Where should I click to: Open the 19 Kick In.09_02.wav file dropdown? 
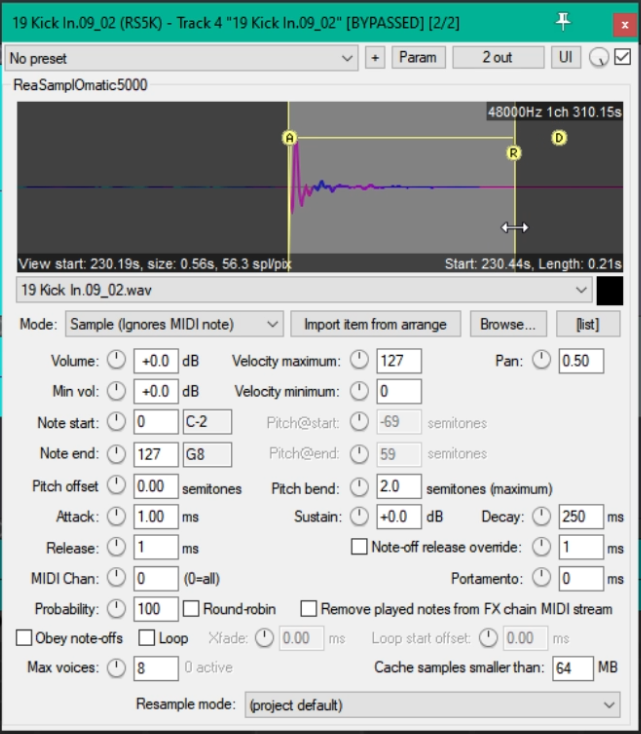pos(304,290)
